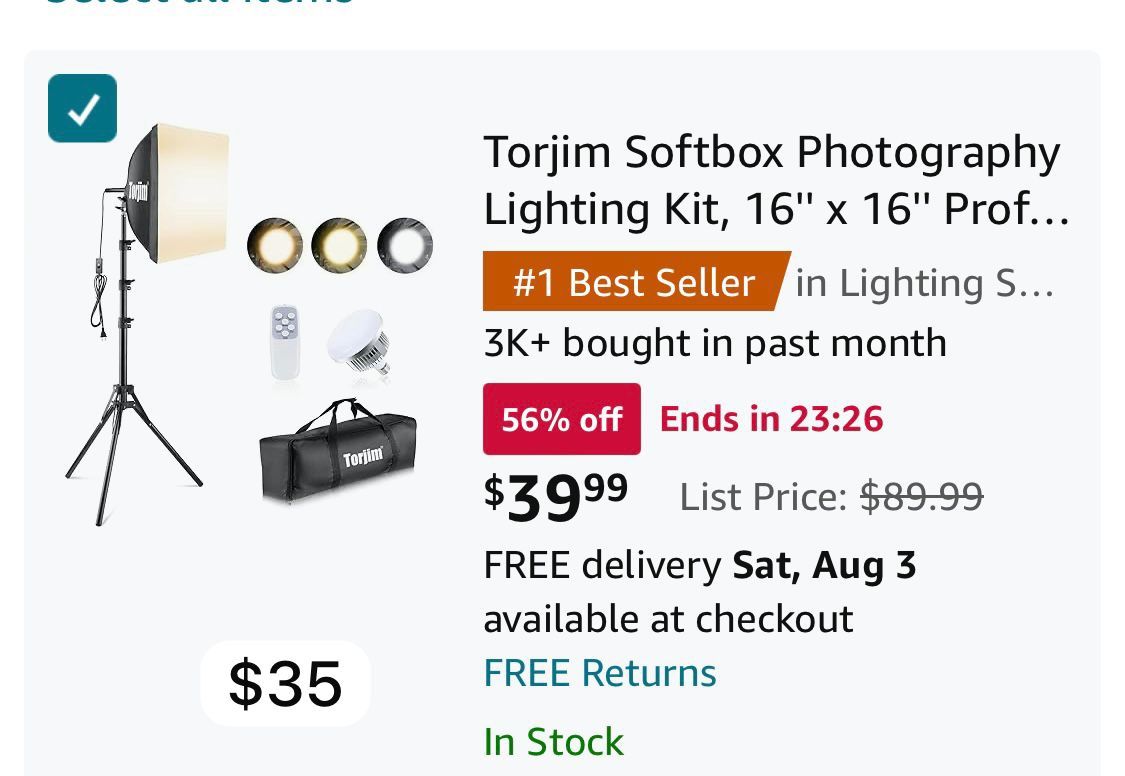Click the cool white light circle icon
The image size is (1125, 776).
pos(405,245)
